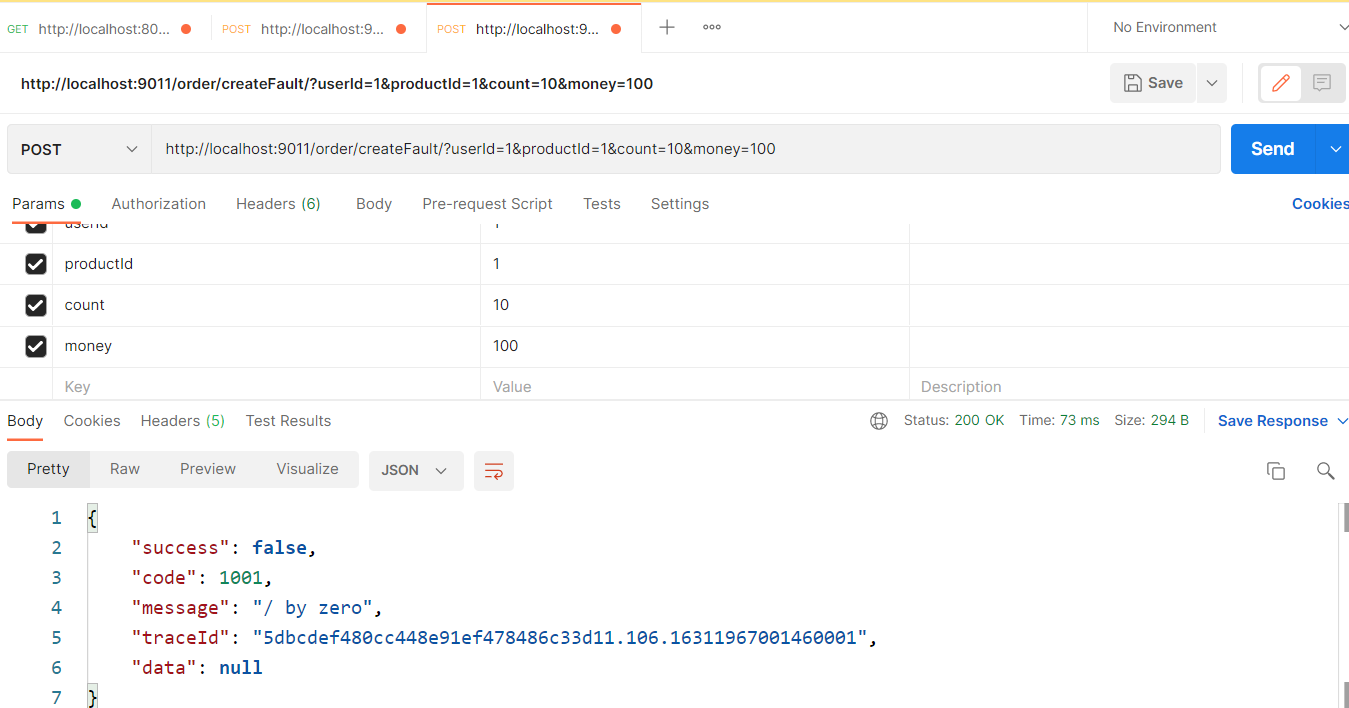Open tab options three-dots menu
This screenshot has width=1349, height=708.
[x=712, y=27]
